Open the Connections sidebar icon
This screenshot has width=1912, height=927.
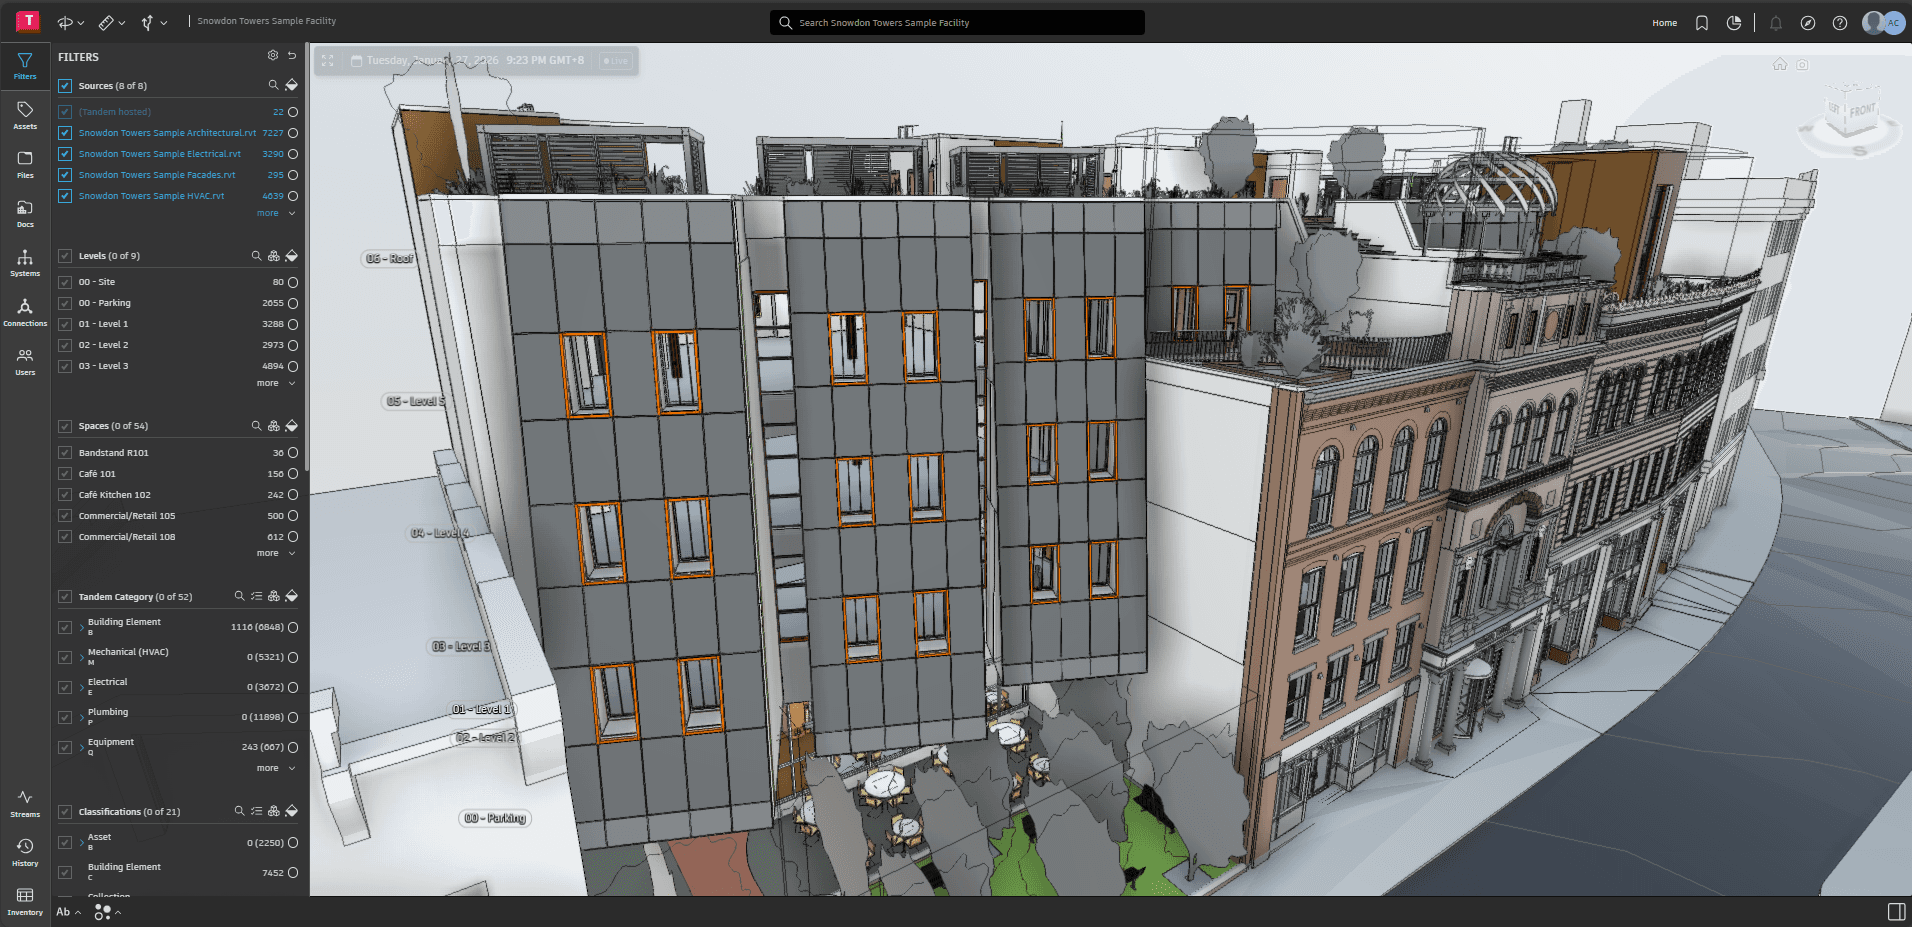(x=25, y=312)
